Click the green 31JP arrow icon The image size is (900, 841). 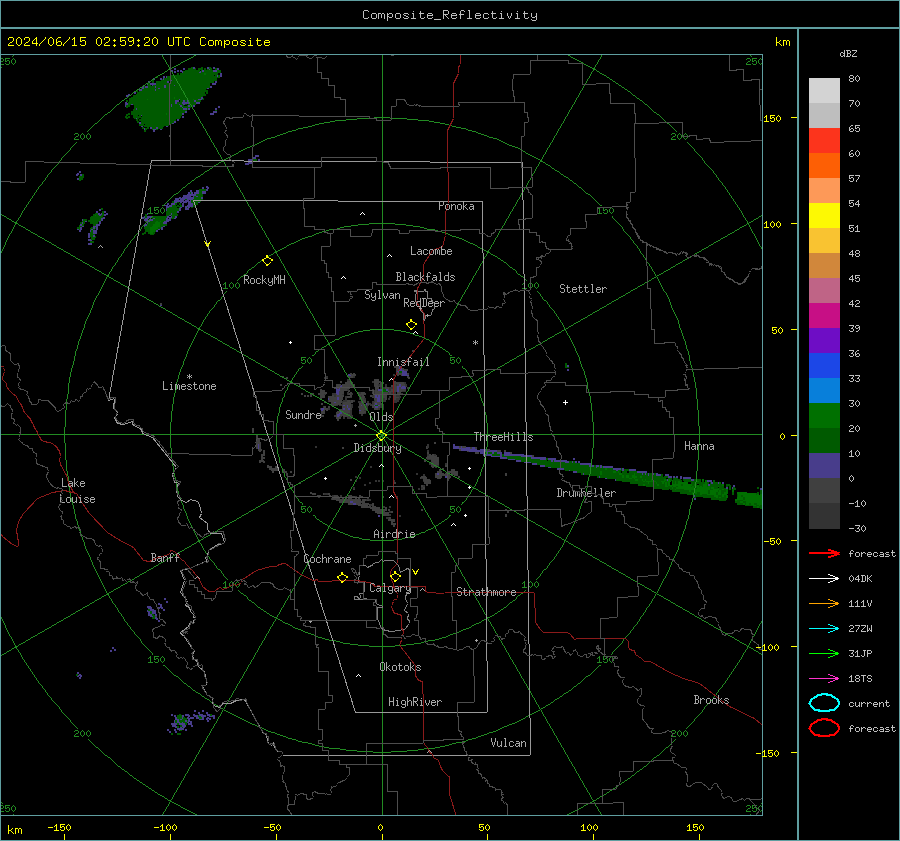tap(824, 653)
